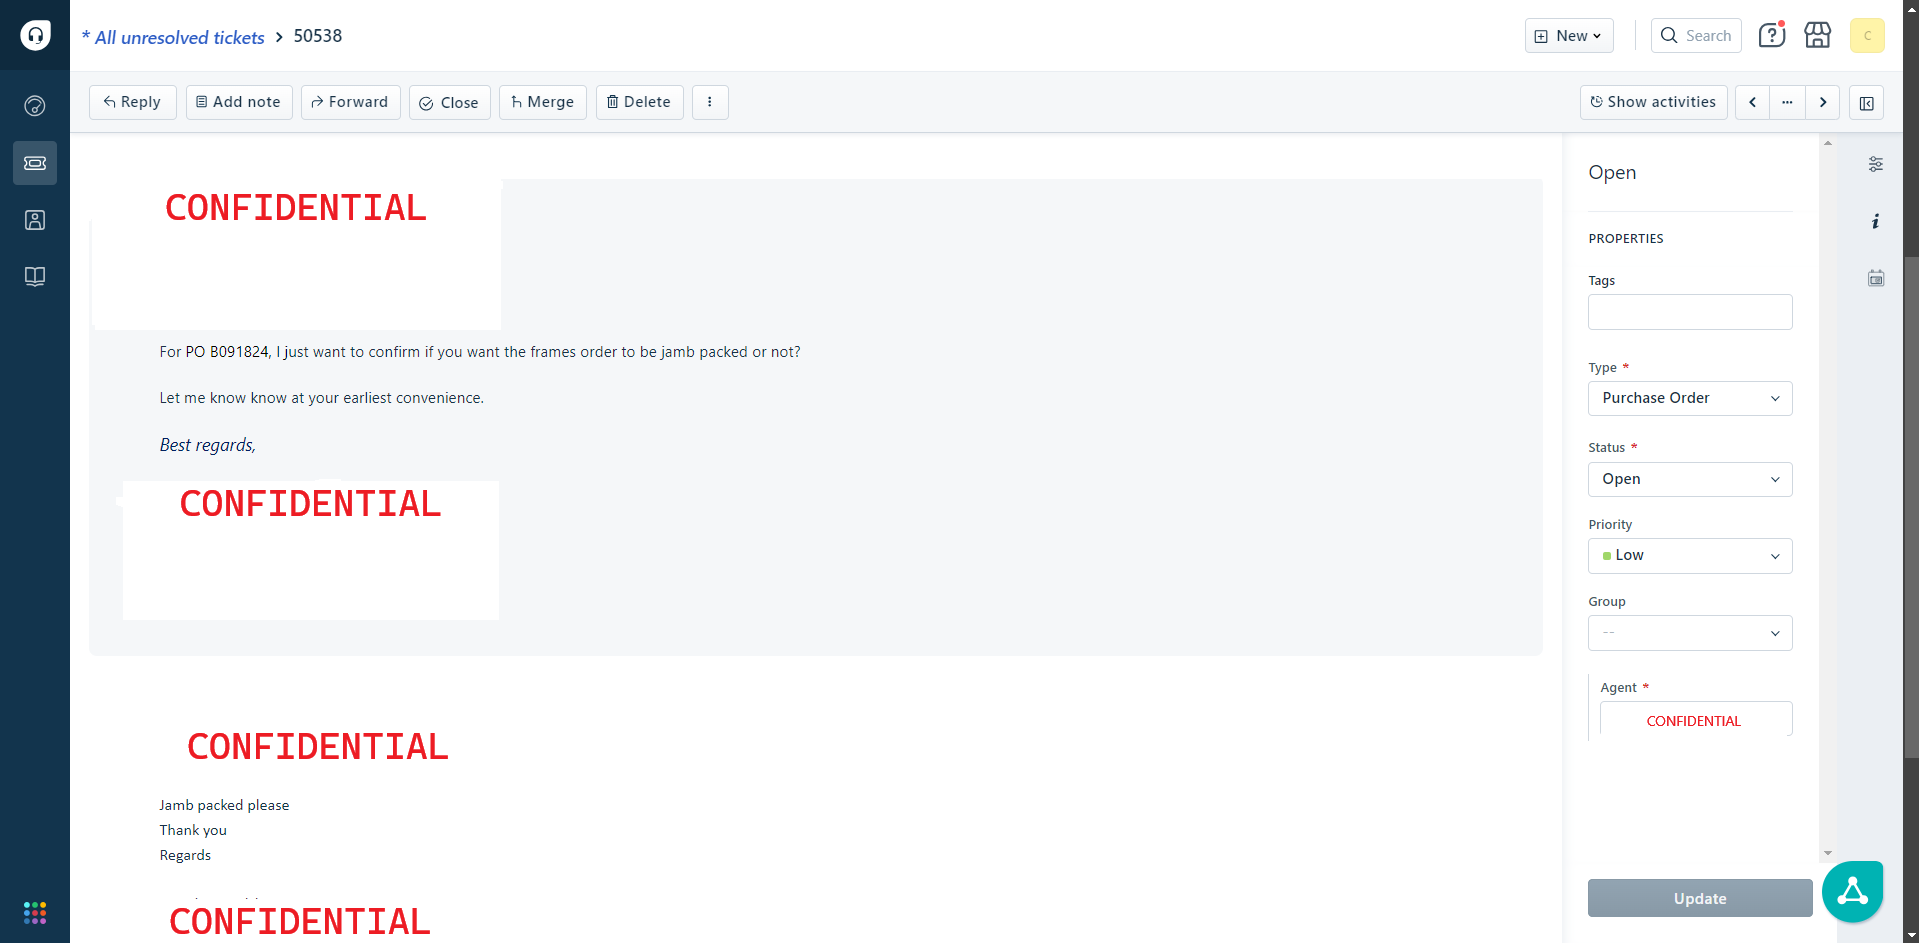Expand the Group dropdown
Image resolution: width=1919 pixels, height=943 pixels.
pos(1690,633)
